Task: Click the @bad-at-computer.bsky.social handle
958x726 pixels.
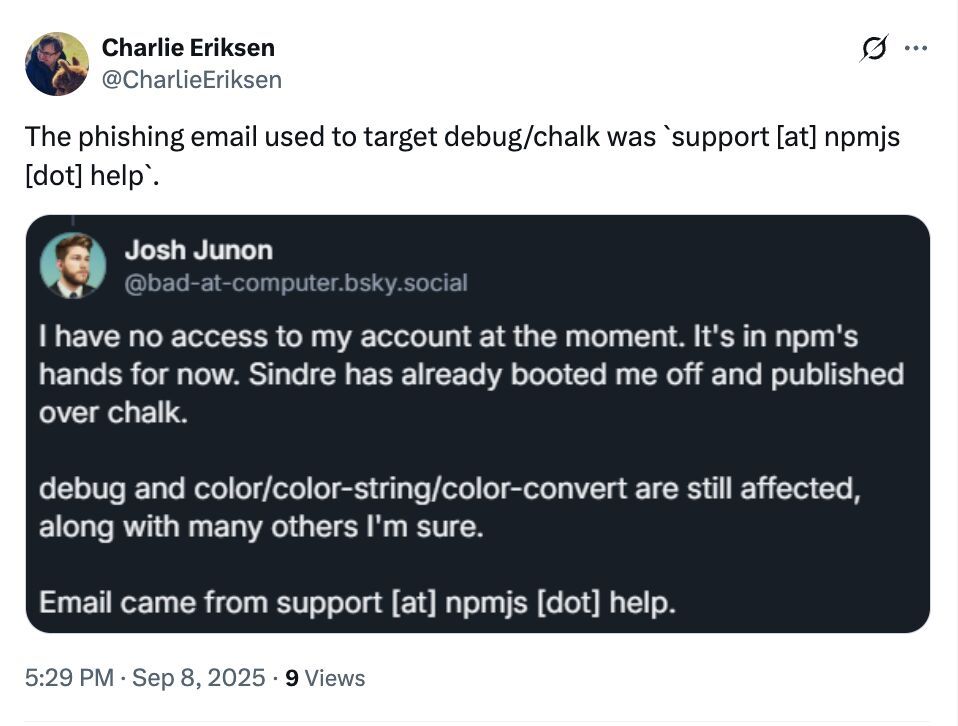Action: tap(295, 283)
